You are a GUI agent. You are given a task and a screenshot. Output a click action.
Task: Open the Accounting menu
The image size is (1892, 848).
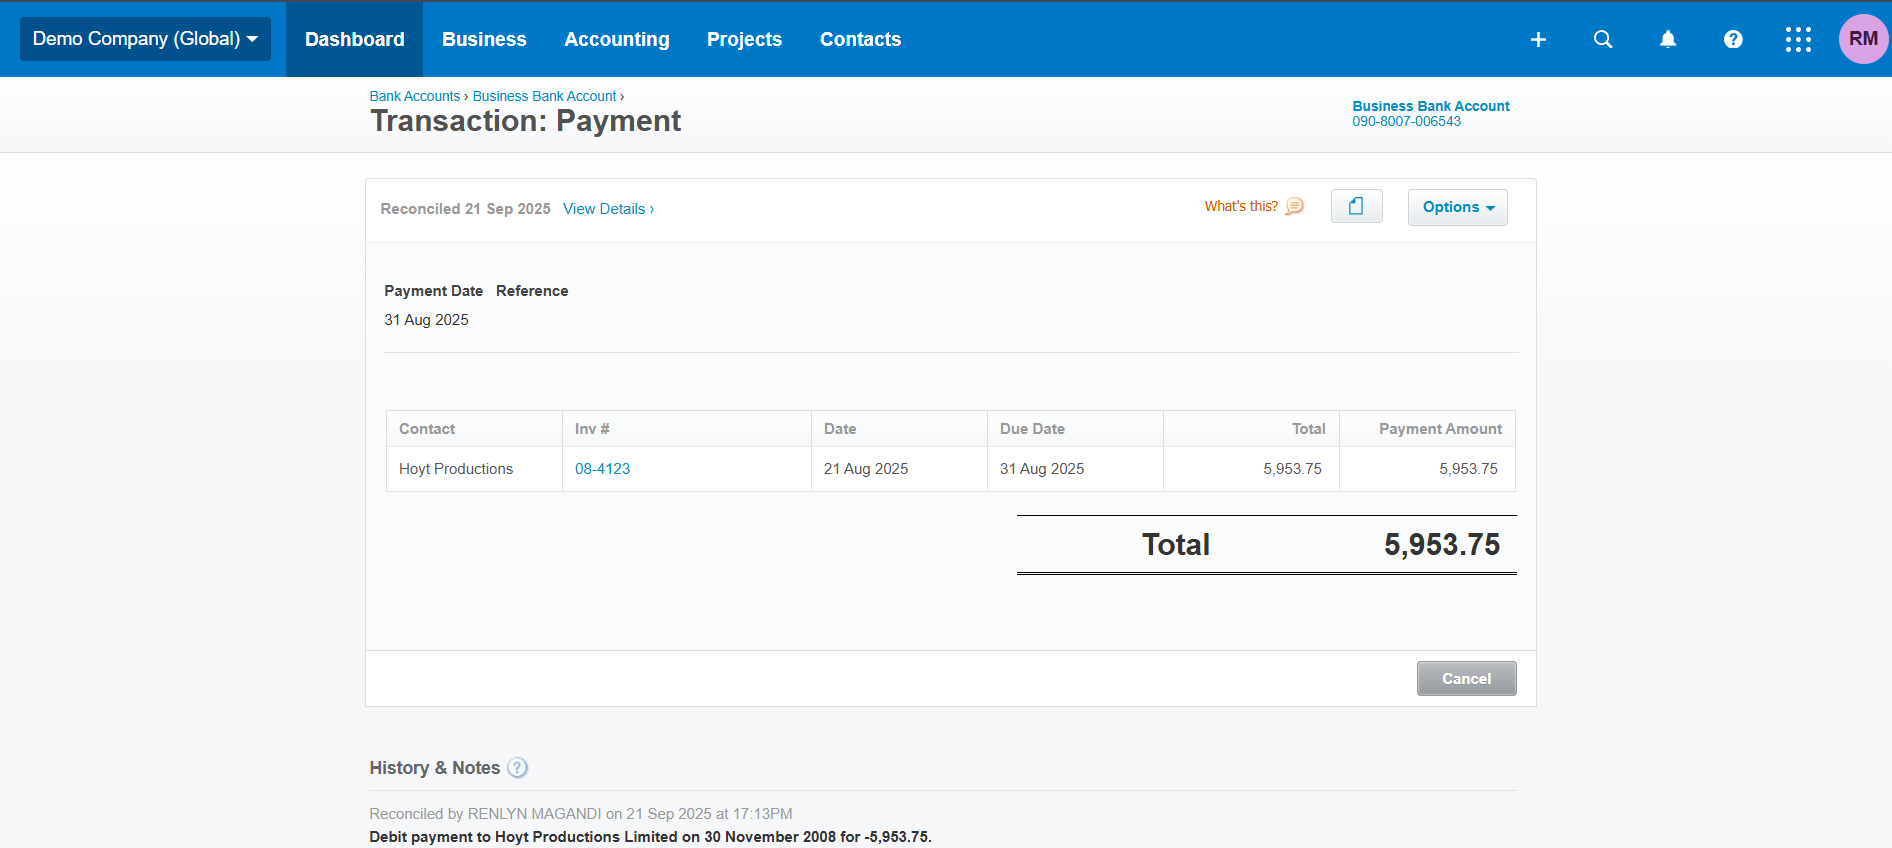click(616, 39)
